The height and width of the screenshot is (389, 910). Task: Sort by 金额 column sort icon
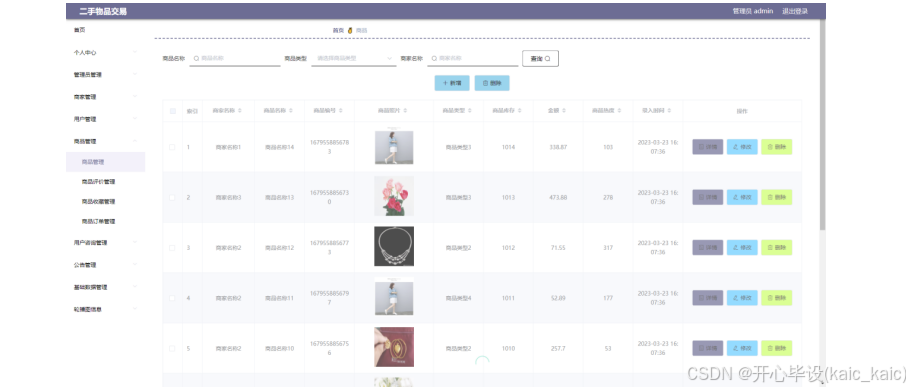(565, 110)
